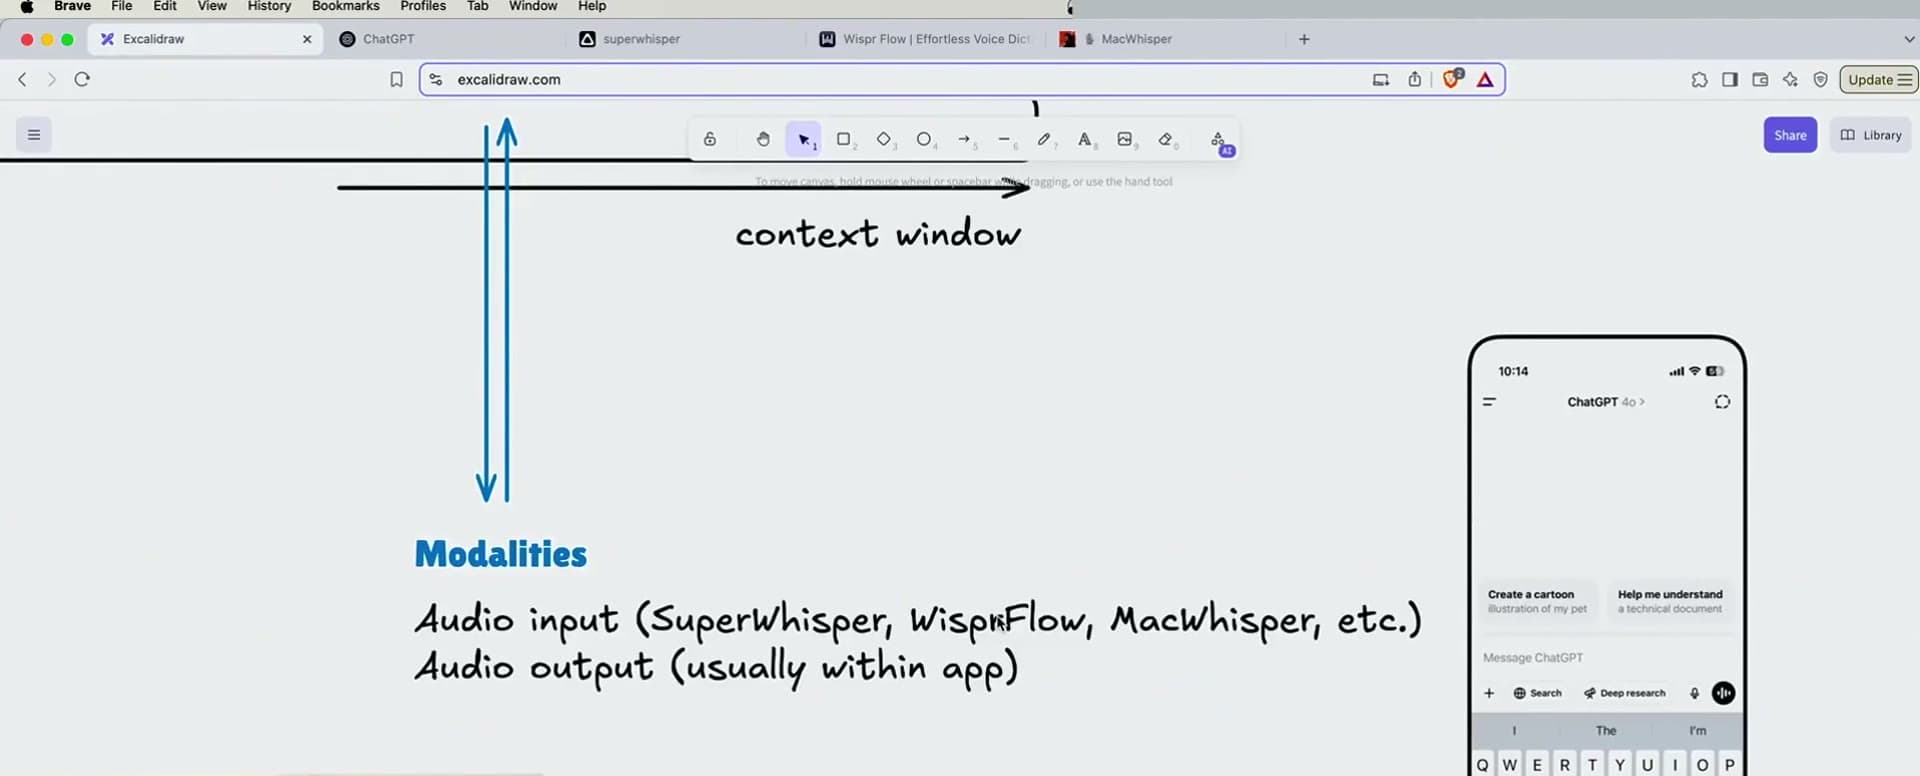The width and height of the screenshot is (1920, 776).
Task: Select the Insert image tool
Action: 1125,139
